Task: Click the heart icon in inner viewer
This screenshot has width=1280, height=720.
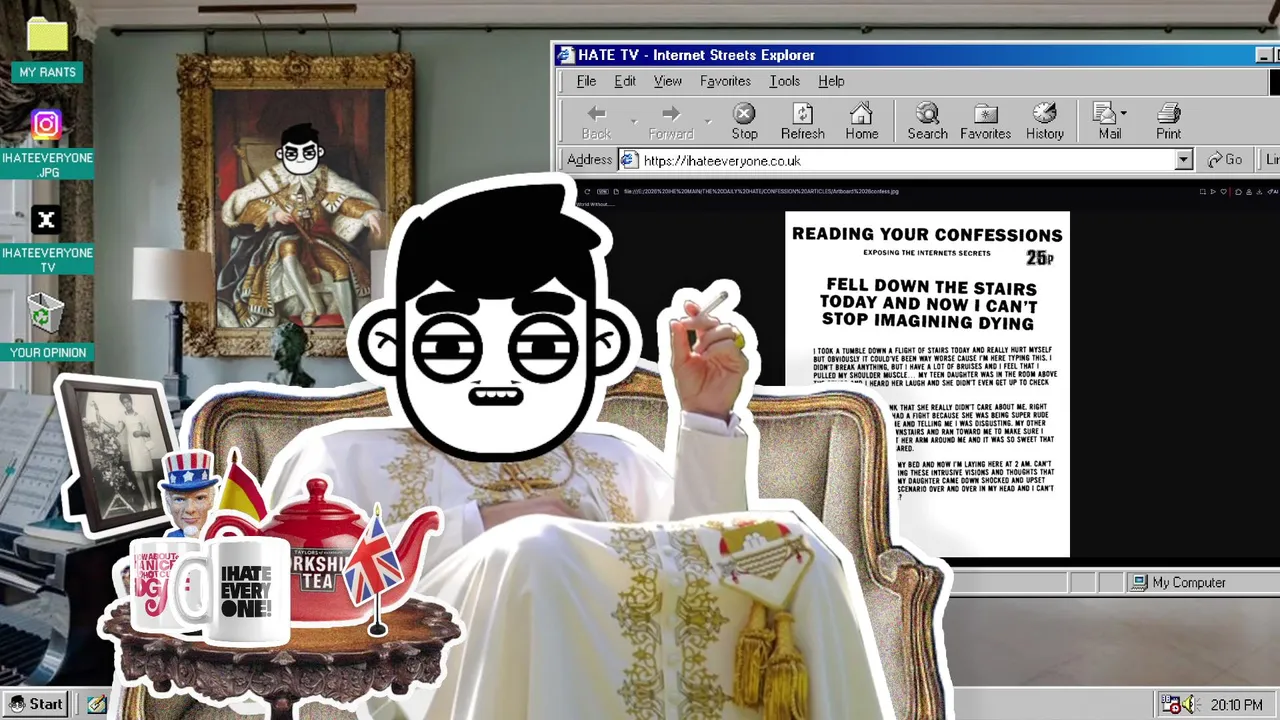Action: coord(1223,191)
